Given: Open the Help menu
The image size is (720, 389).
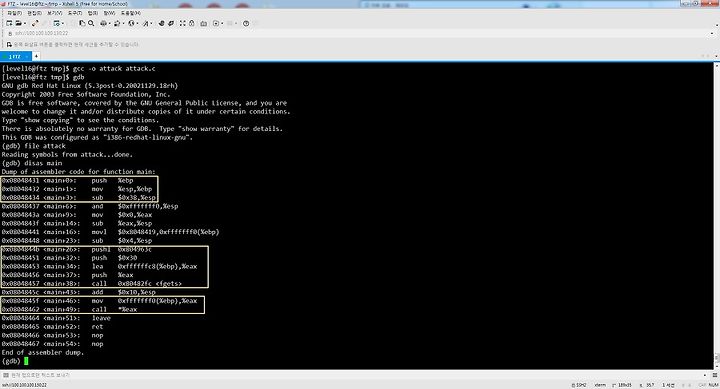Looking at the screenshot, I should (x=131, y=13).
